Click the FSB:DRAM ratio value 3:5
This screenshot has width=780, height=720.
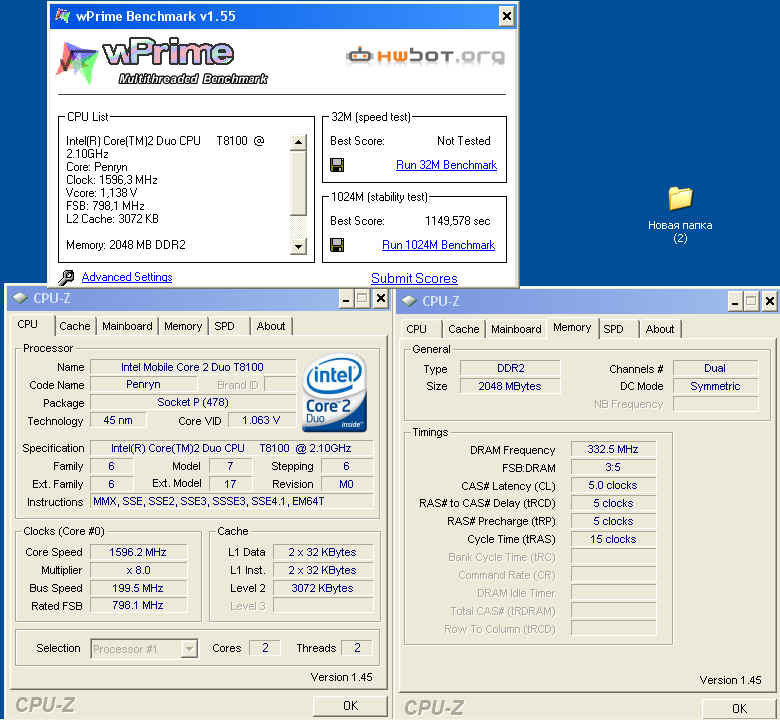pos(613,467)
